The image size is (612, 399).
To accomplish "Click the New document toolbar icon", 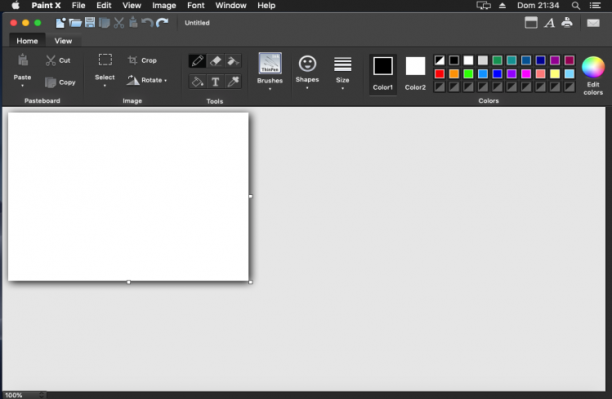I will pyautogui.click(x=60, y=23).
